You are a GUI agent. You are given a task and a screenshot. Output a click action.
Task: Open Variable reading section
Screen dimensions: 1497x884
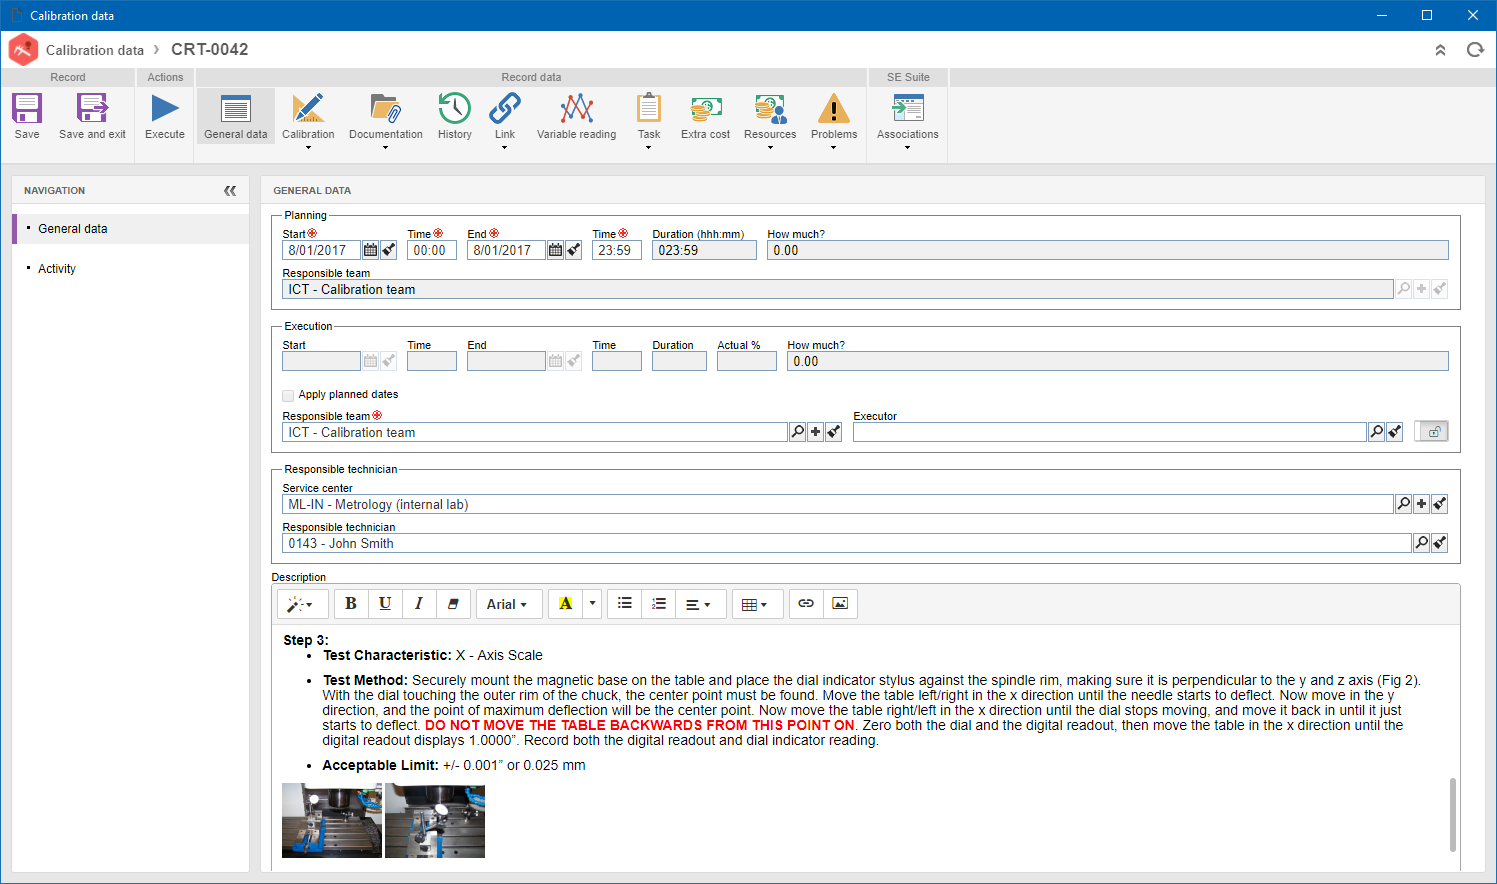coord(577,116)
